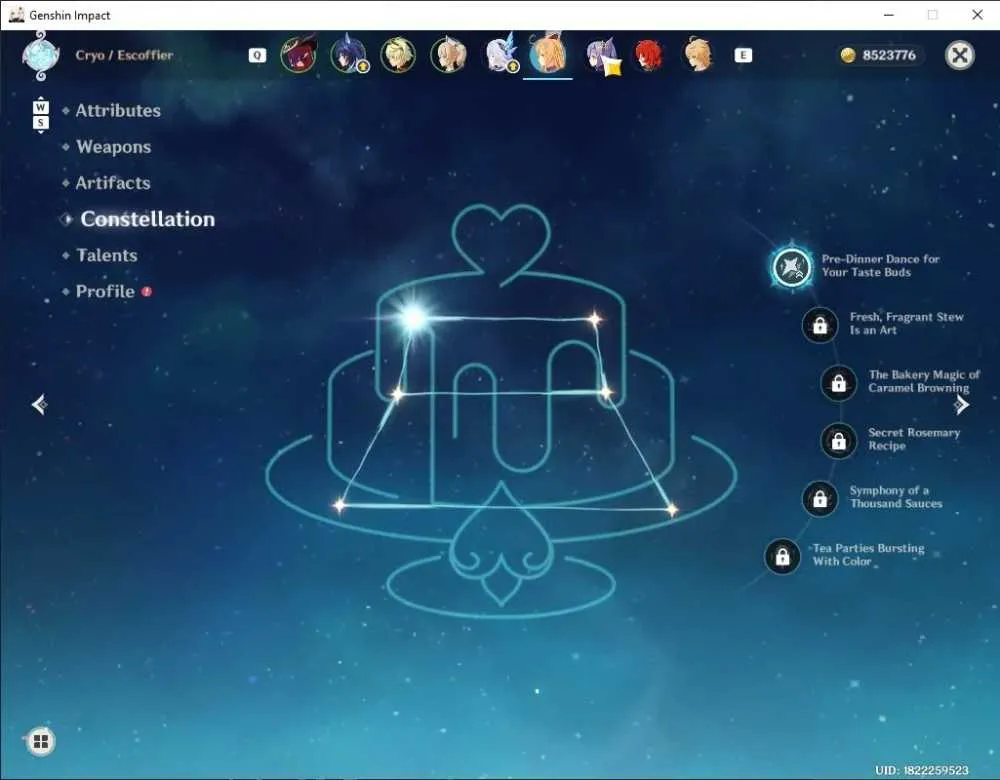The image size is (1000, 780).
Task: Open the Artifacts menu
Action: (113, 183)
